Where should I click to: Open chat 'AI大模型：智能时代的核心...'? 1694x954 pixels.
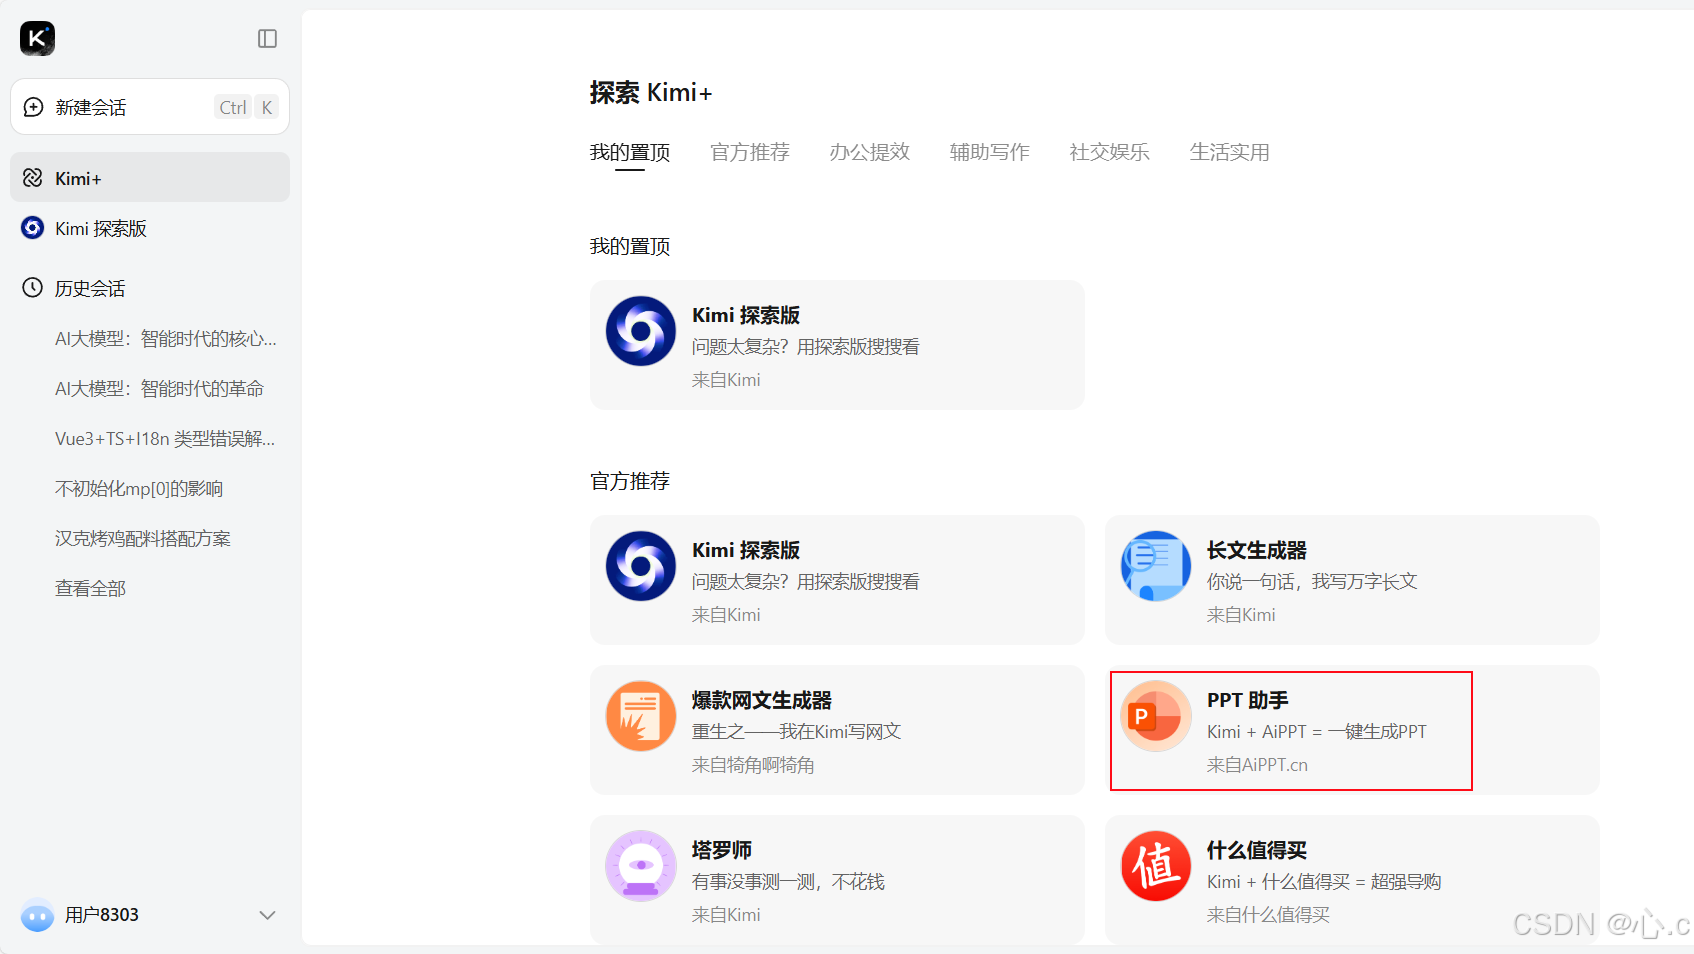tap(166, 339)
